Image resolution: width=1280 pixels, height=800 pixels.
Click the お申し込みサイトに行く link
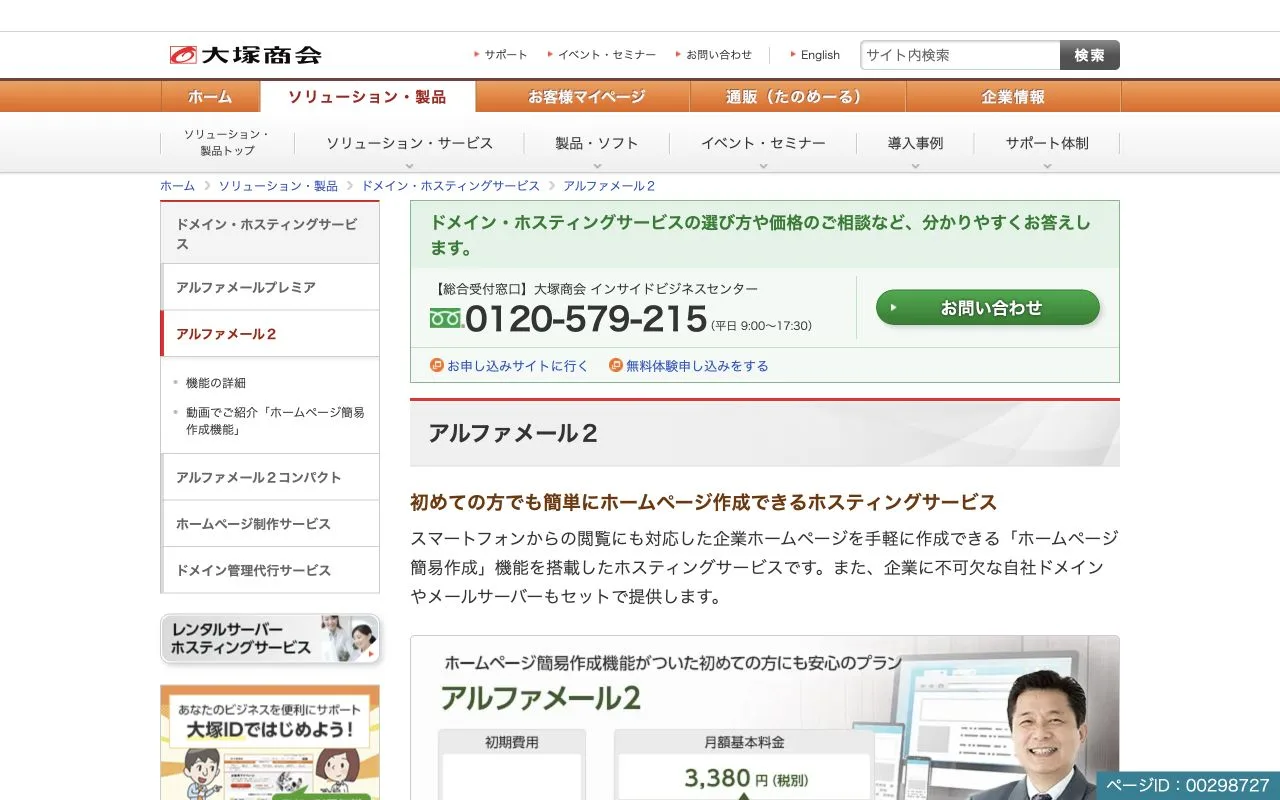[518, 366]
